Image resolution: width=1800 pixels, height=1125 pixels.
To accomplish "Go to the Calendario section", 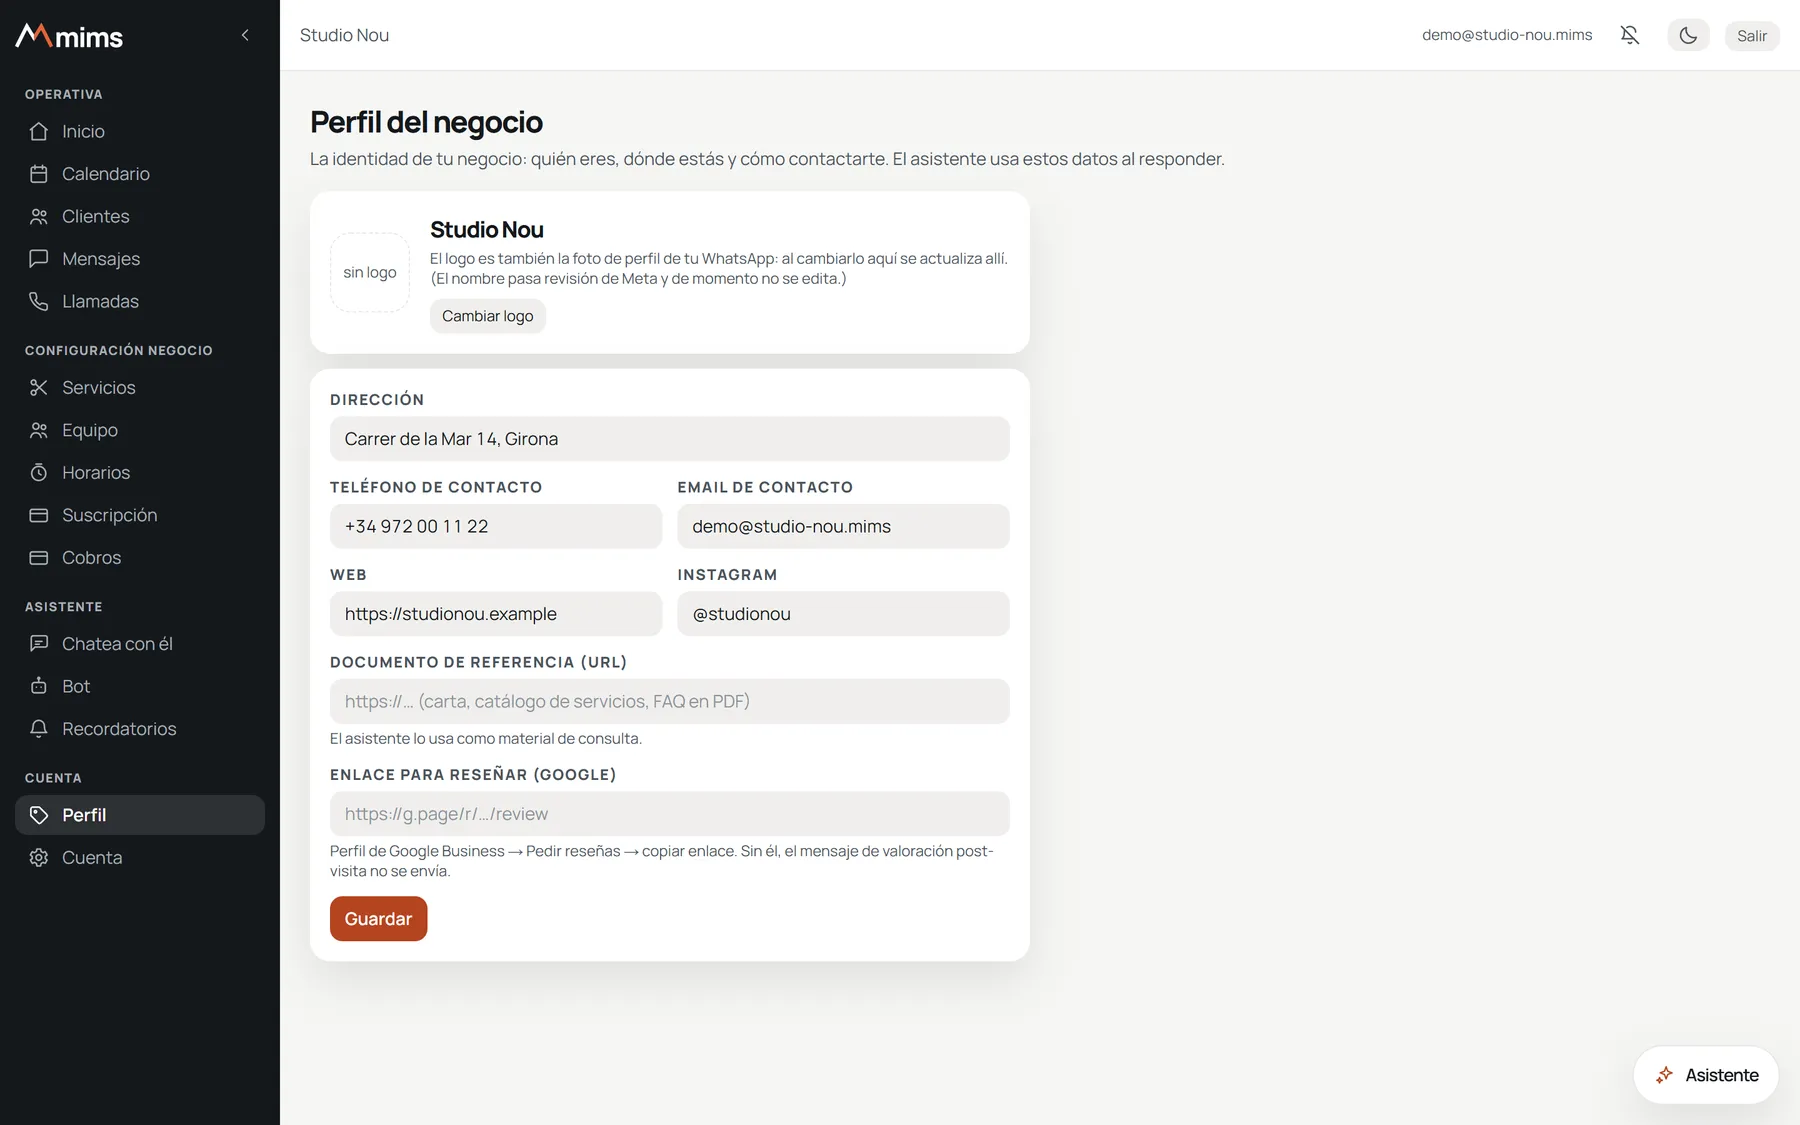I will coord(140,174).
